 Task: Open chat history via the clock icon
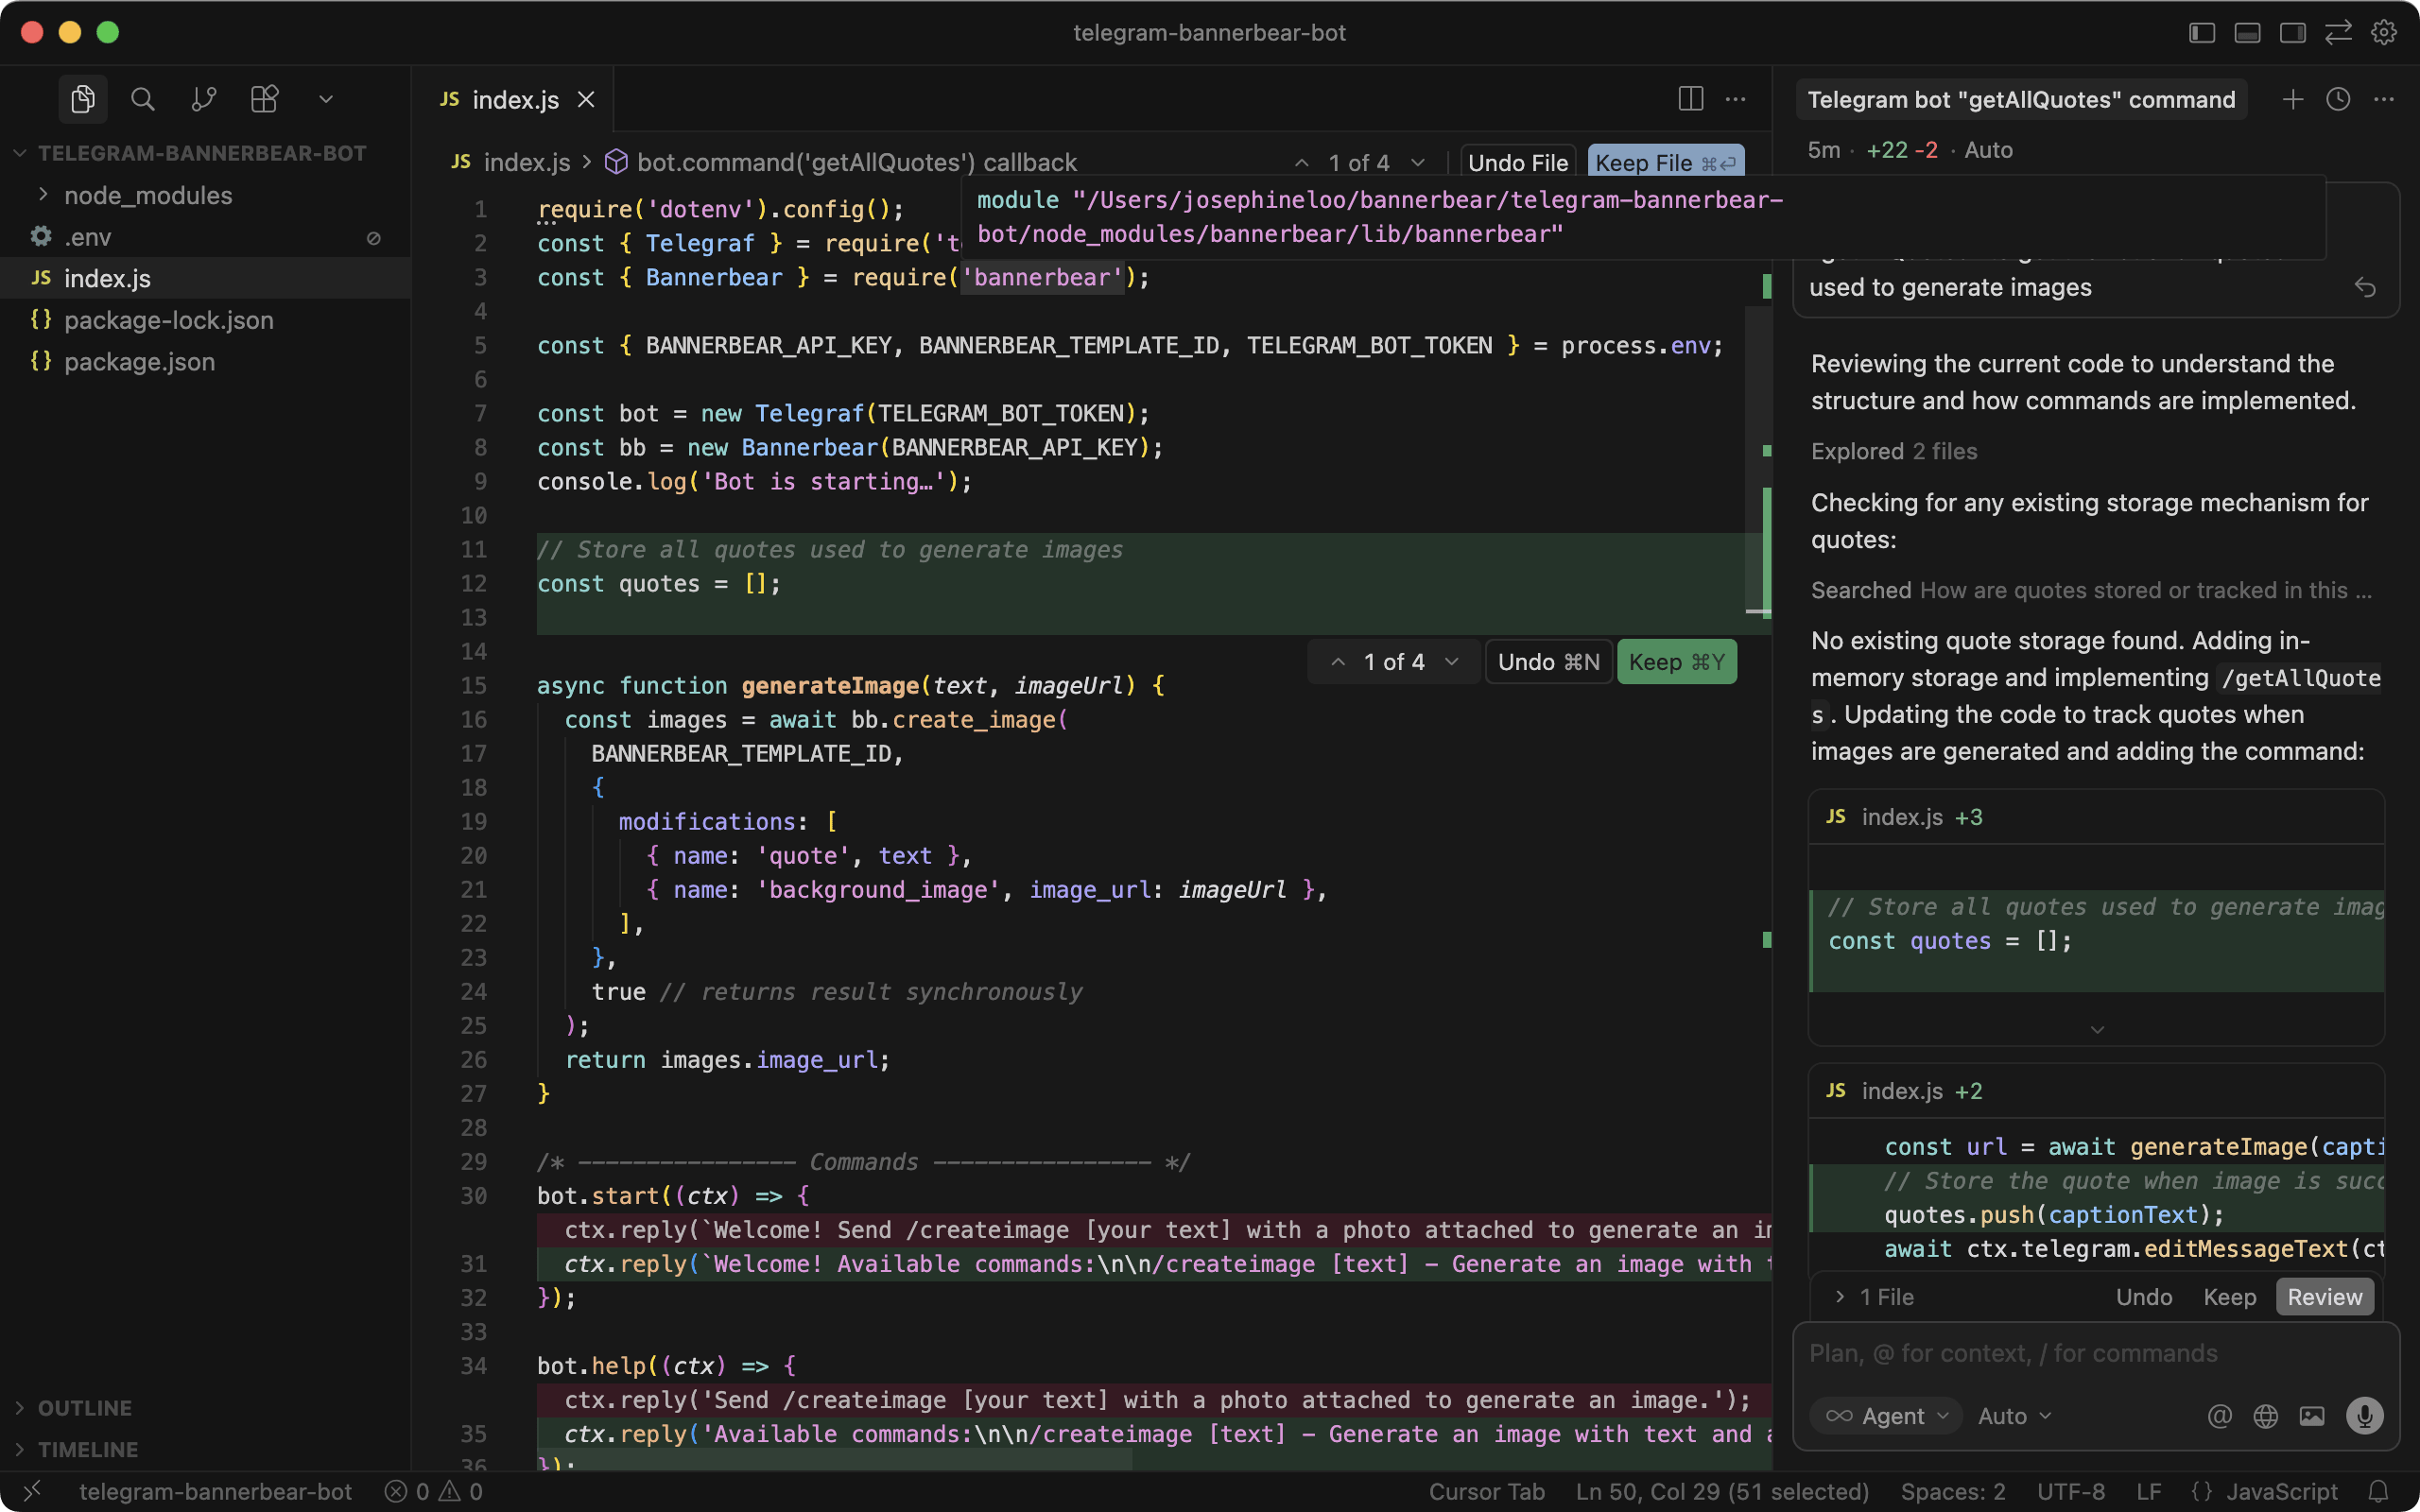tap(2339, 99)
